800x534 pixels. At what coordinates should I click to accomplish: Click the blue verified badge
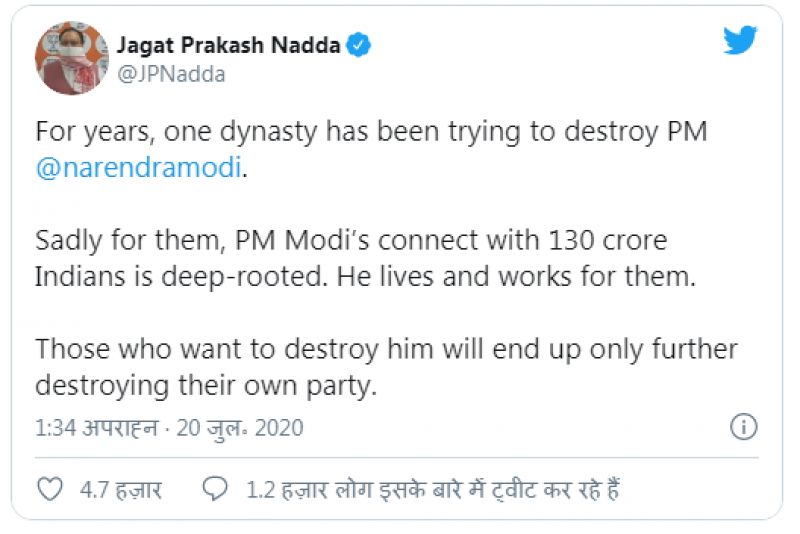pyautogui.click(x=358, y=45)
